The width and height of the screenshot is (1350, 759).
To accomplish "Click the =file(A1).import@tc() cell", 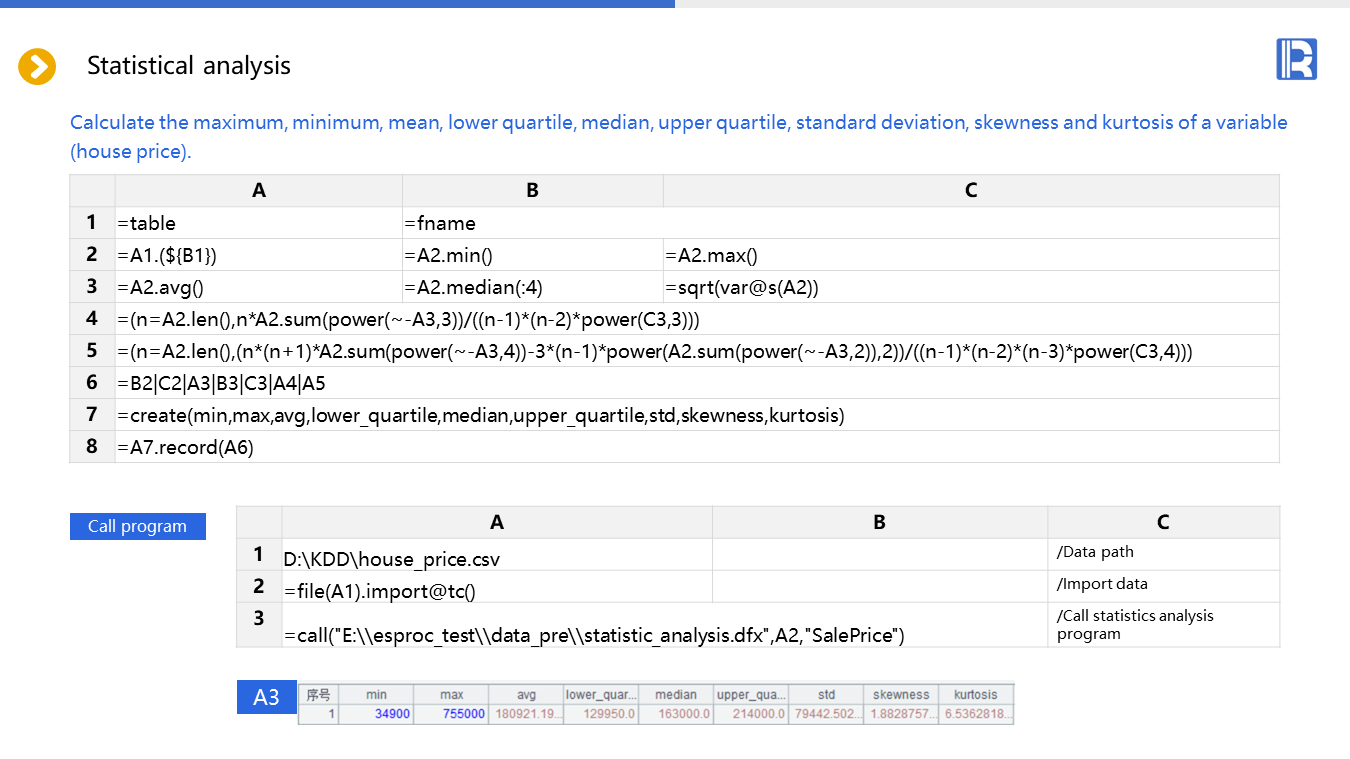I will pyautogui.click(x=497, y=589).
